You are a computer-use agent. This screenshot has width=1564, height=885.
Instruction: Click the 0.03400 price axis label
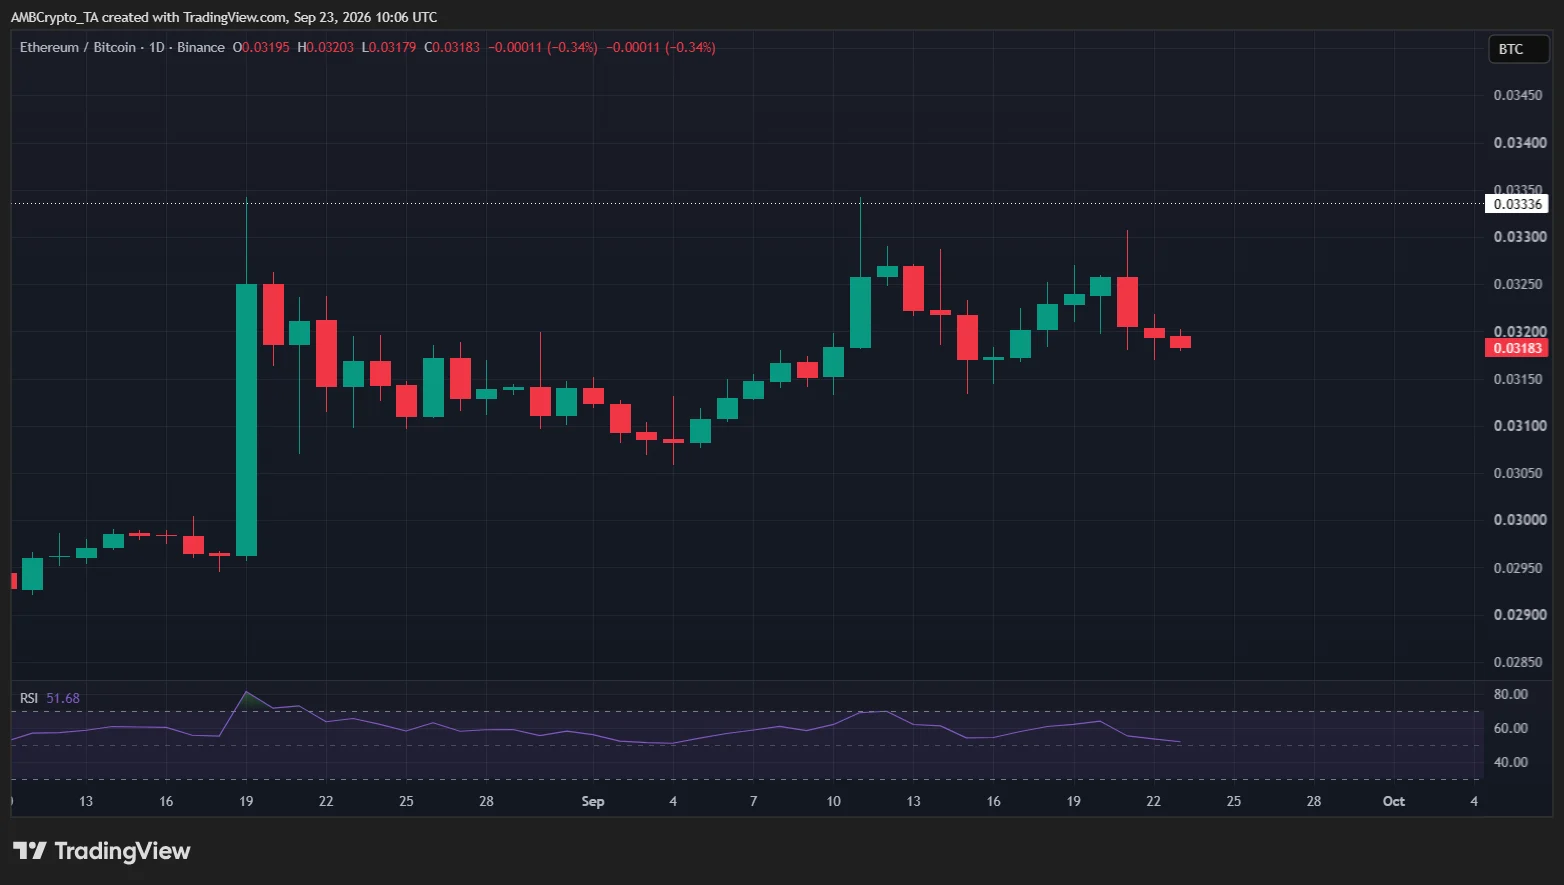pyautogui.click(x=1520, y=142)
